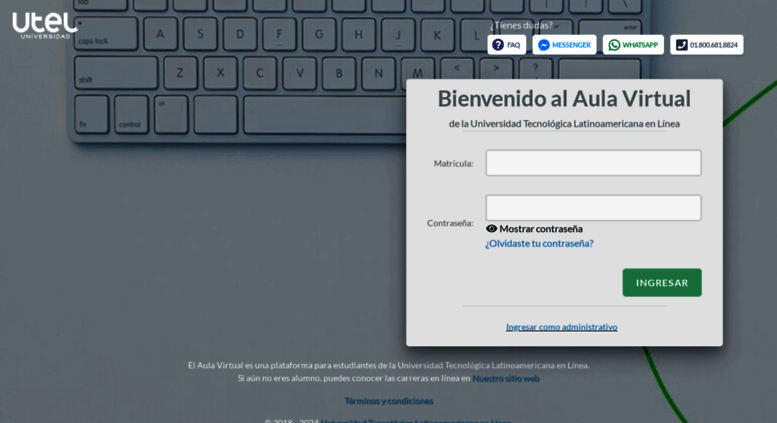The width and height of the screenshot is (777, 423).
Task: Contact support via Messenger button
Action: [x=564, y=45]
